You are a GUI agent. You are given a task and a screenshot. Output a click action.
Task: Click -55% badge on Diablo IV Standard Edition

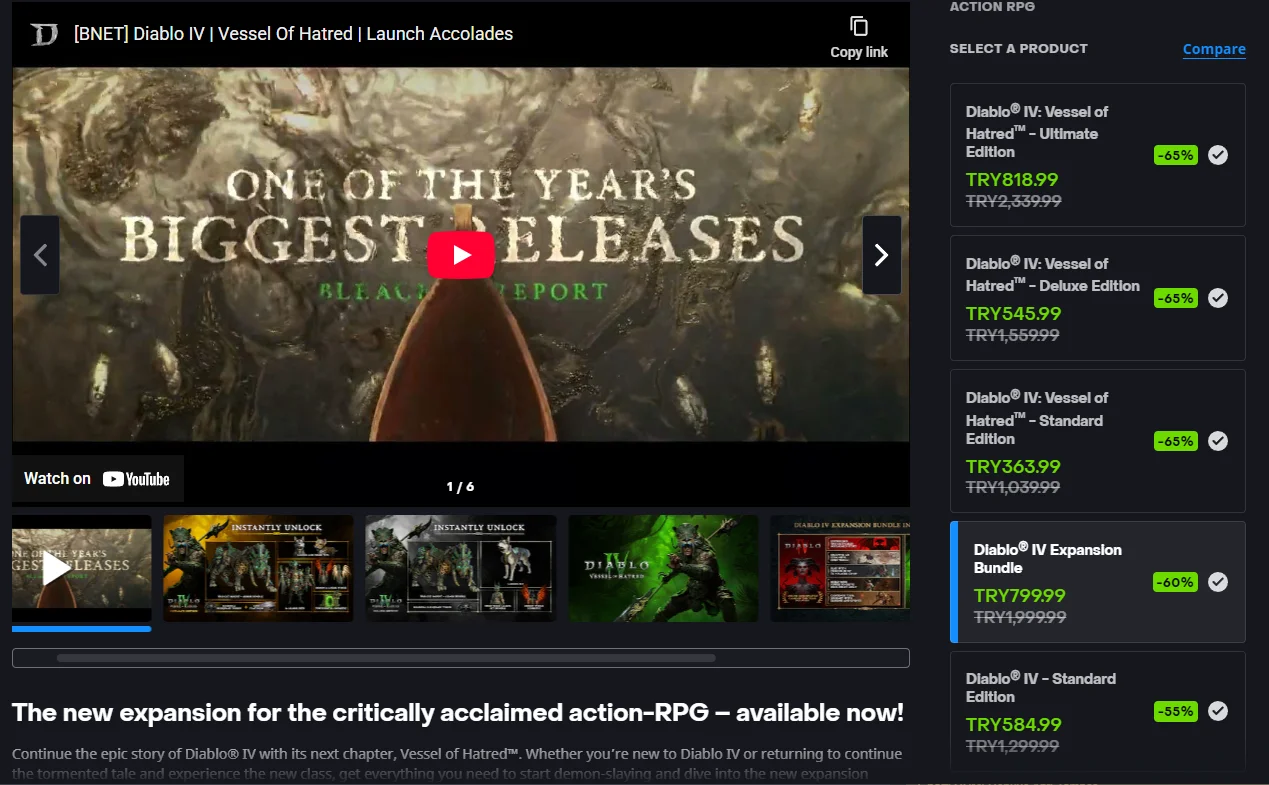(x=1176, y=711)
